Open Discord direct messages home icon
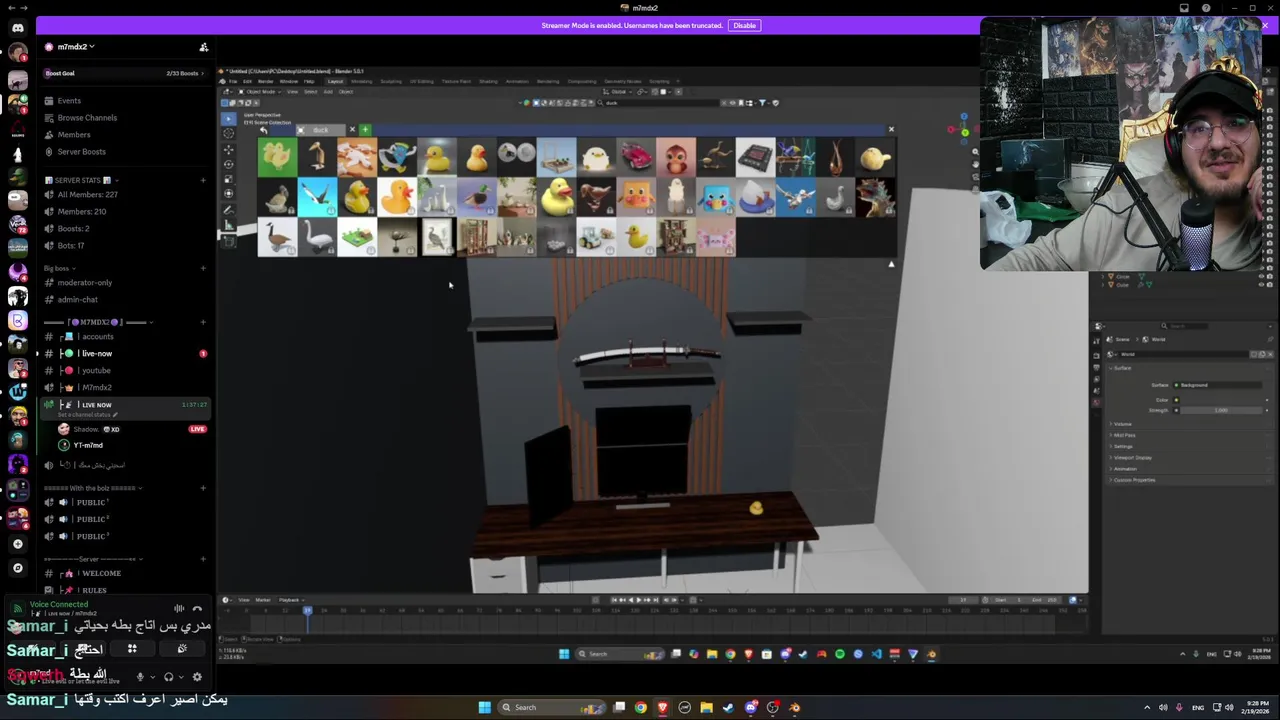The width and height of the screenshot is (1280, 720). (17, 28)
